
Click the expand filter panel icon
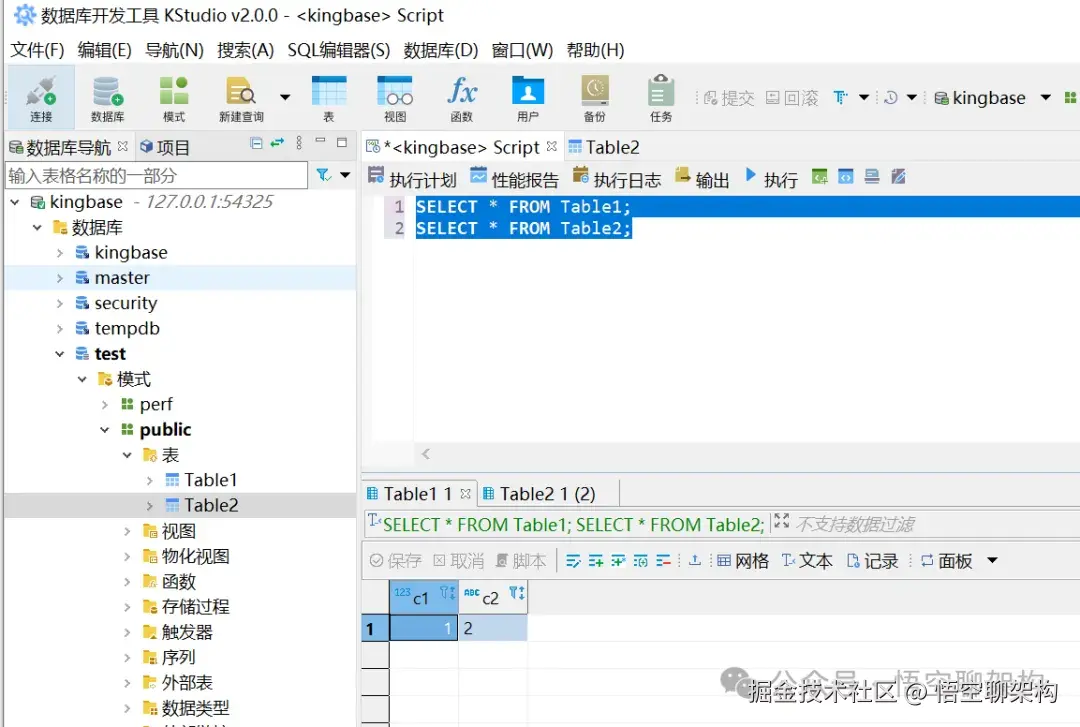click(781, 521)
